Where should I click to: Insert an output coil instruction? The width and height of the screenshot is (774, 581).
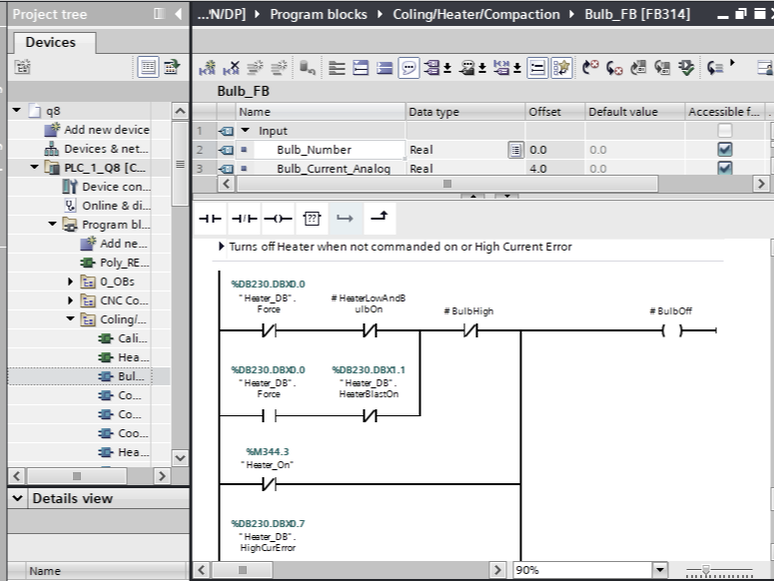[x=277, y=218]
